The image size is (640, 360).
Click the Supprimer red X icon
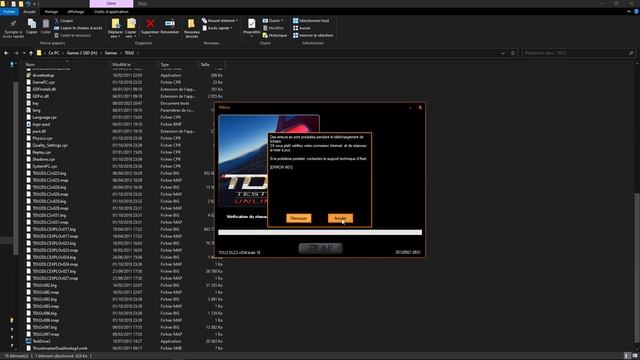click(x=150, y=24)
